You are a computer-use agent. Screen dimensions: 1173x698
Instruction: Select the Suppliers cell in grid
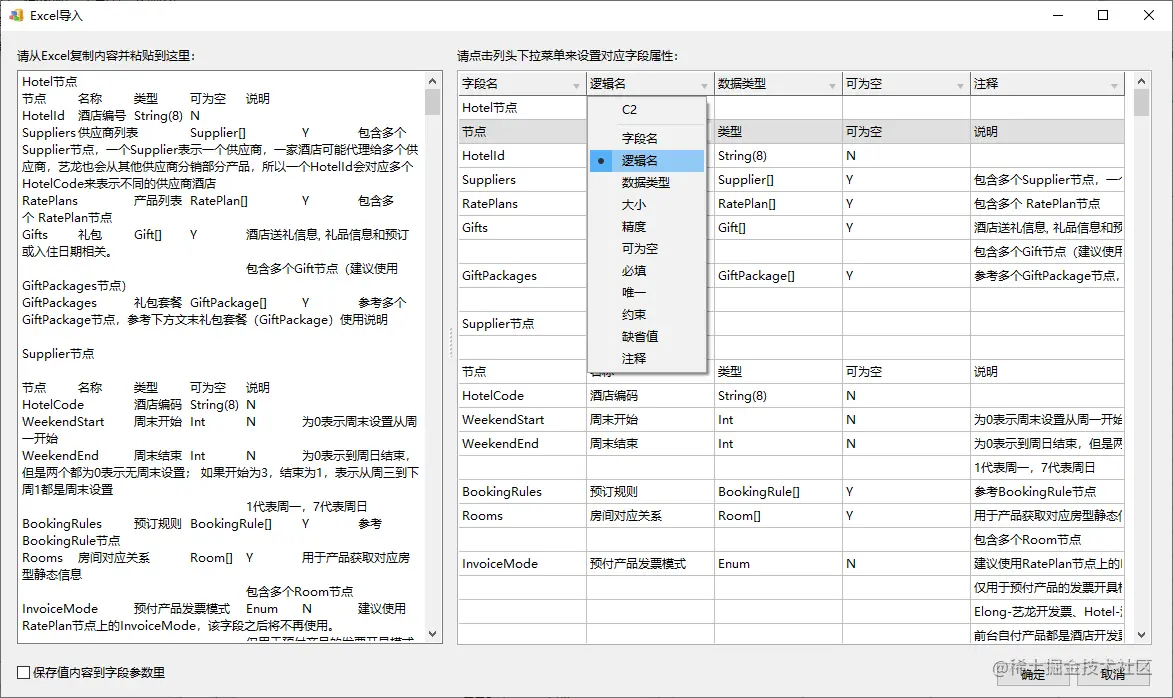[x=522, y=180]
